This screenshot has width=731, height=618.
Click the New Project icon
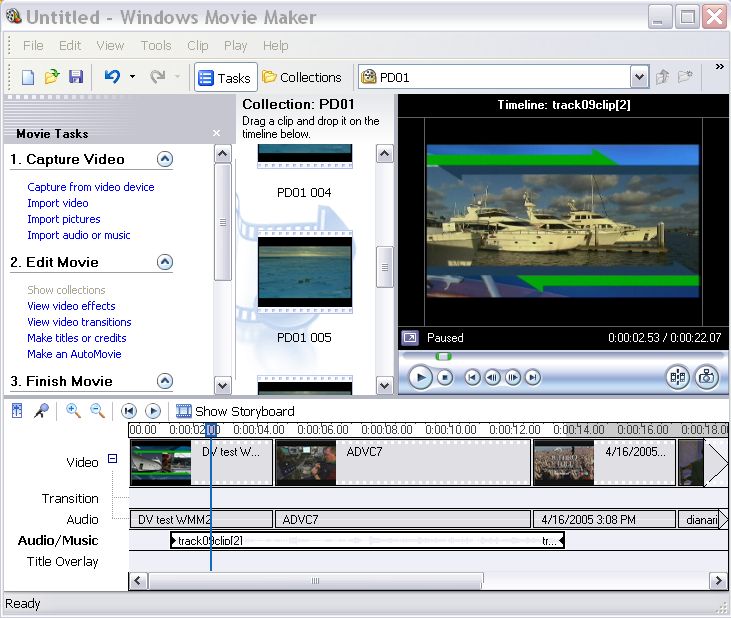tap(28, 77)
